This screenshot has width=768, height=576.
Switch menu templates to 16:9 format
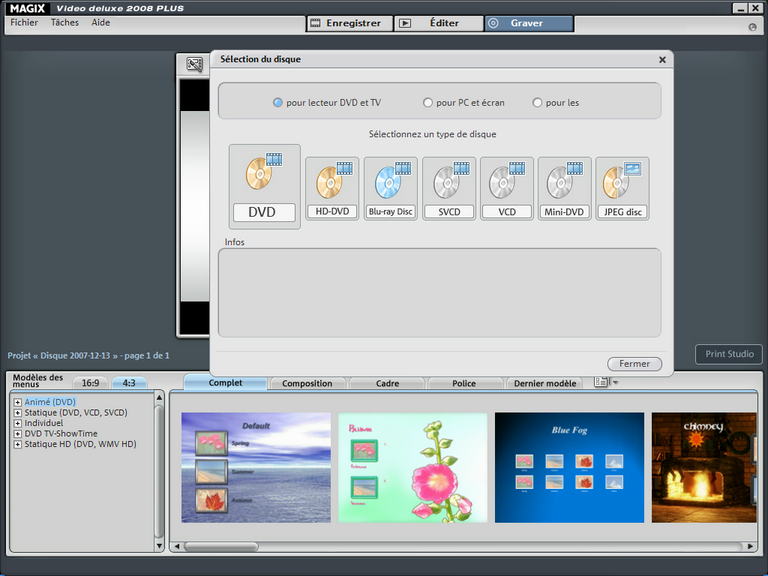[90, 383]
